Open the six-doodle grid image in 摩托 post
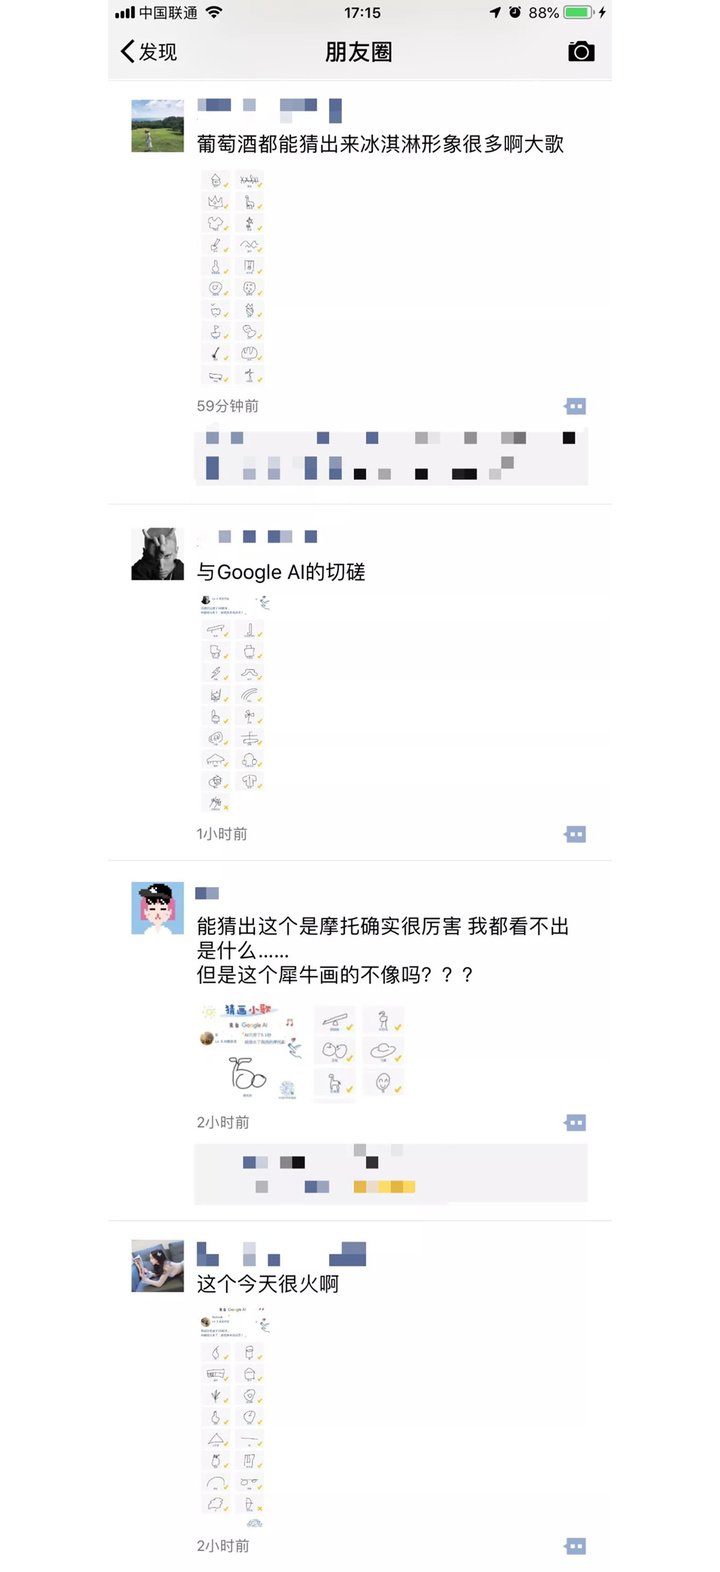This screenshot has height=1572, width=720. point(359,1051)
